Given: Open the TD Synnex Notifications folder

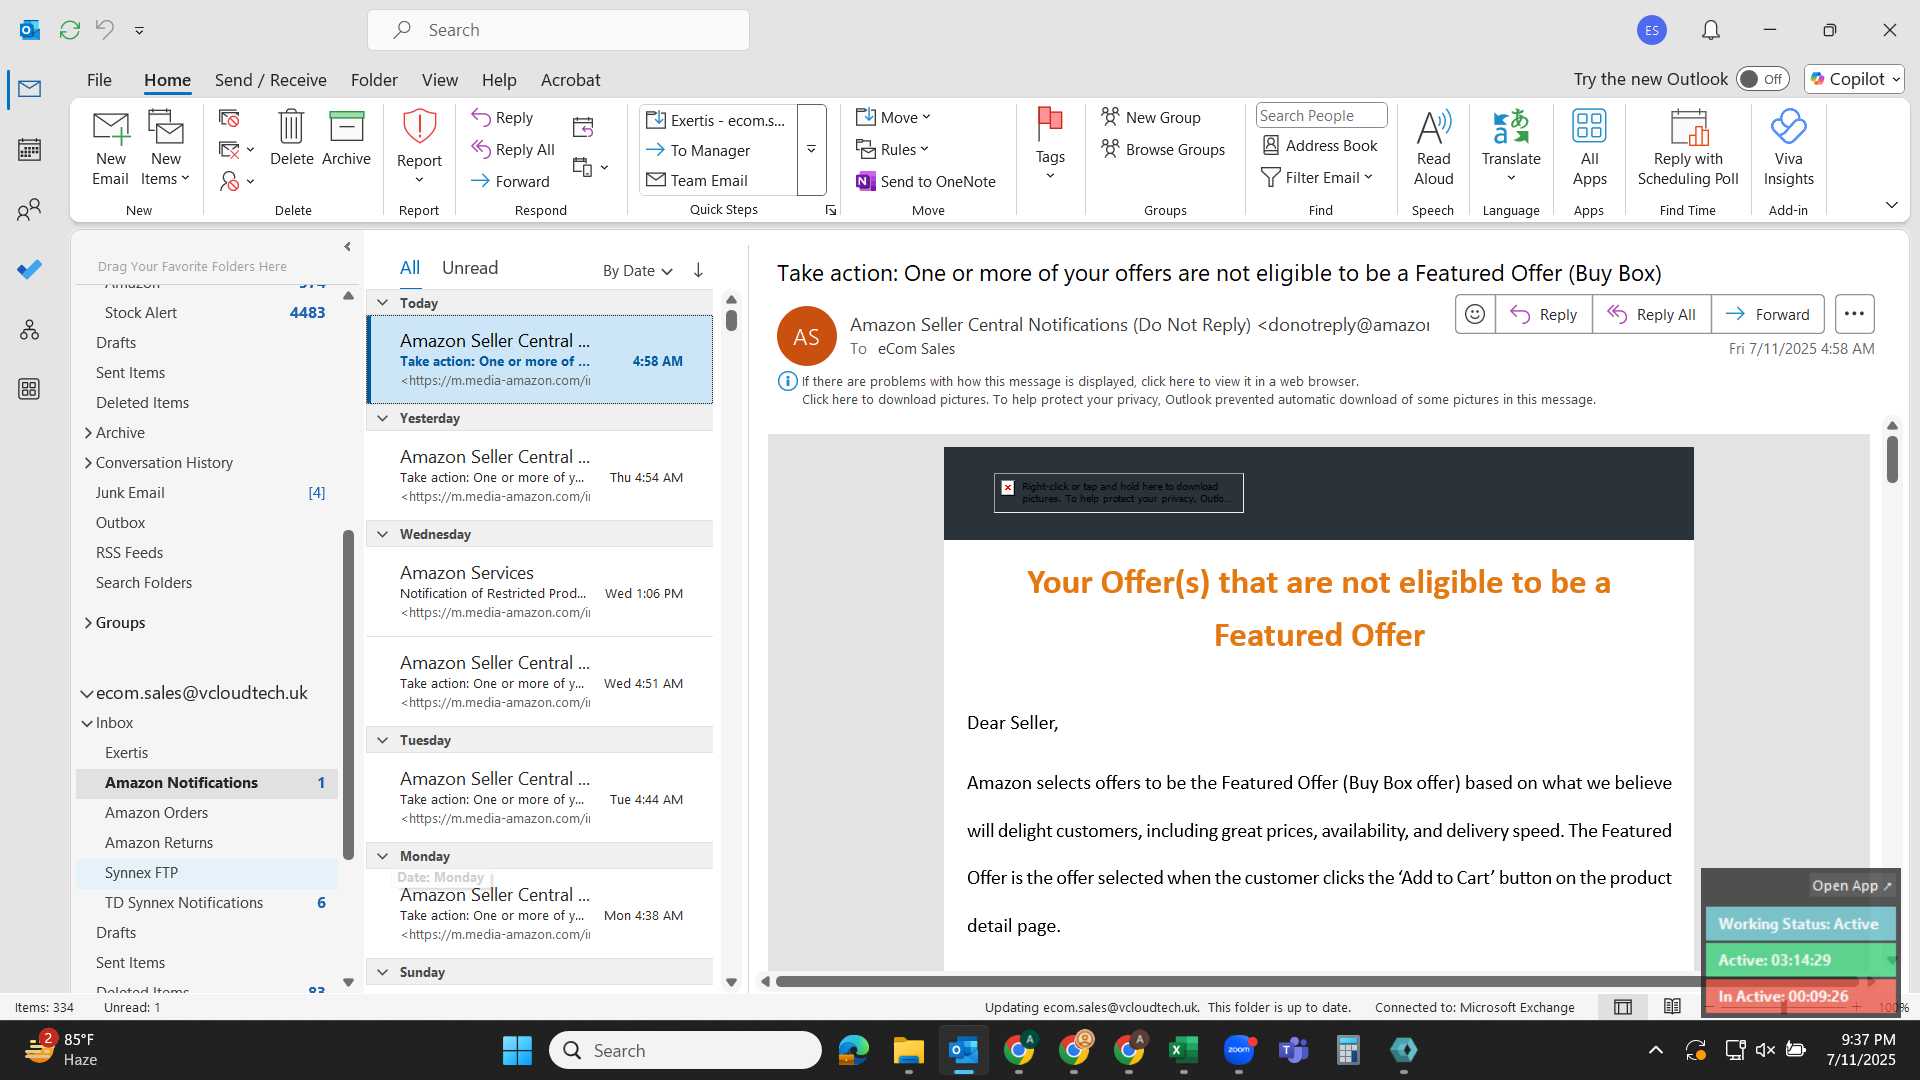Looking at the screenshot, I should pyautogui.click(x=184, y=902).
